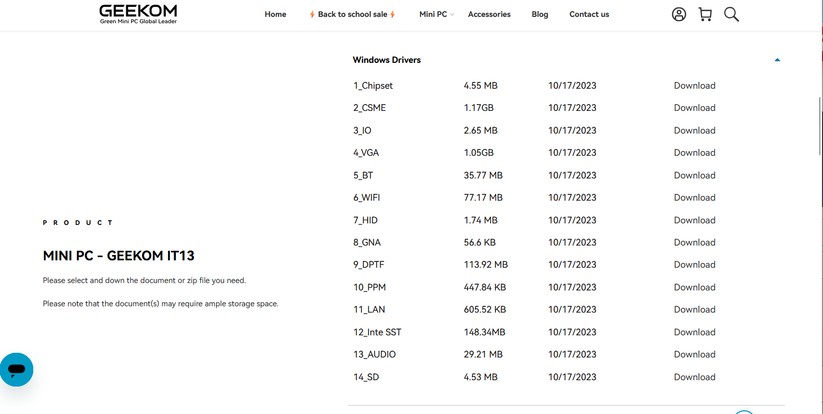Download the 4_VGA driver
Image resolution: width=823 pixels, height=414 pixels.
[694, 153]
